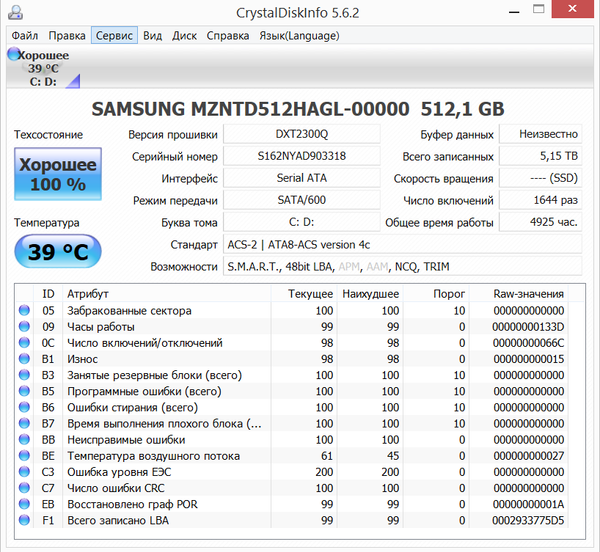Click the serial number field S162NYAD903318
The width and height of the screenshot is (600, 552).
click(x=300, y=156)
